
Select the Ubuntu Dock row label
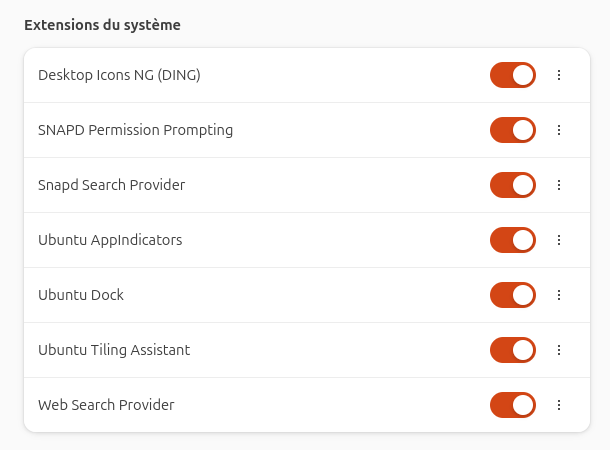pyautogui.click(x=81, y=295)
